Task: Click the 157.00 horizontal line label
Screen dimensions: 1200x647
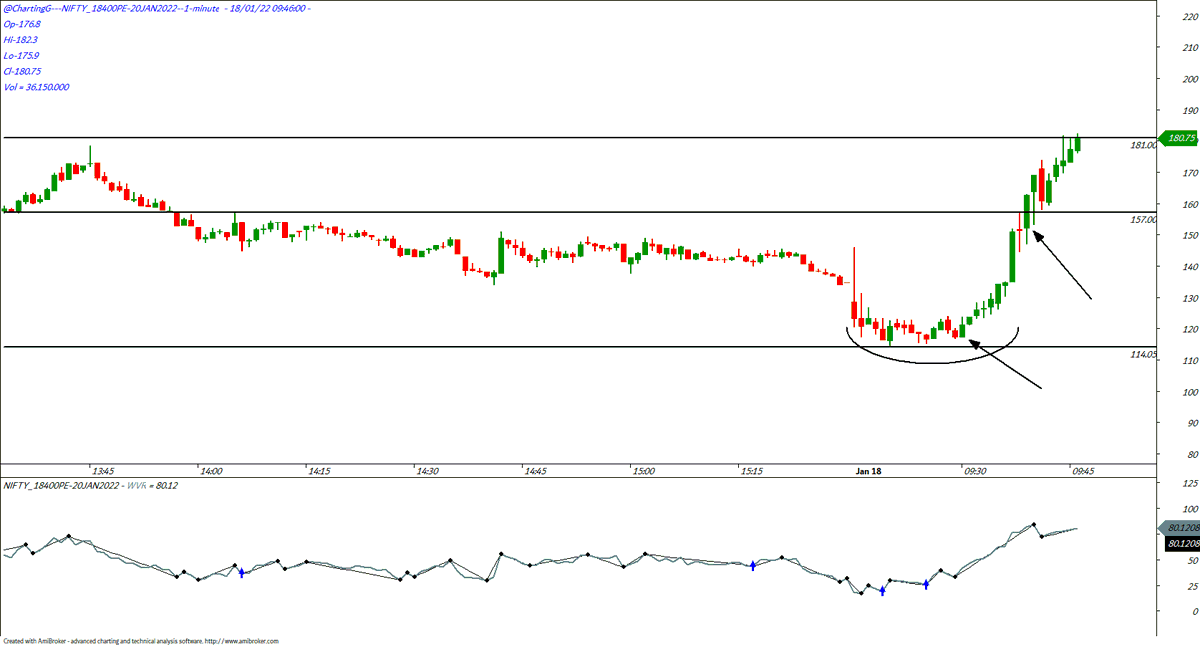Action: pos(1143,219)
